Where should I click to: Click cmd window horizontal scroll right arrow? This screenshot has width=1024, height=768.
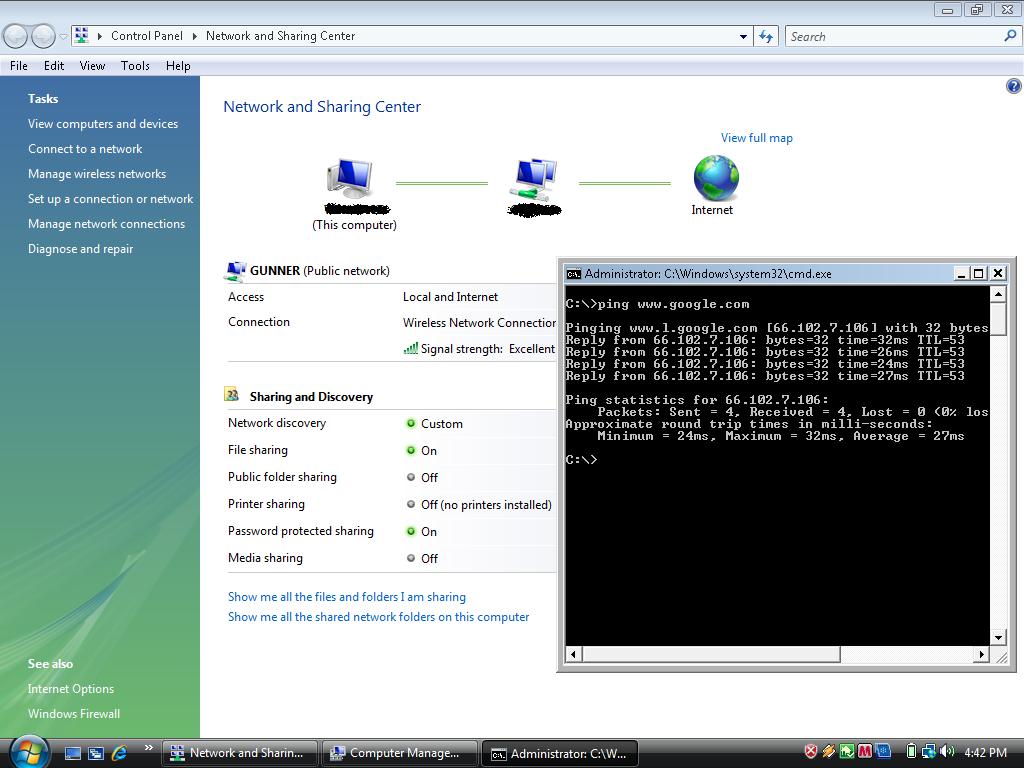tap(981, 654)
